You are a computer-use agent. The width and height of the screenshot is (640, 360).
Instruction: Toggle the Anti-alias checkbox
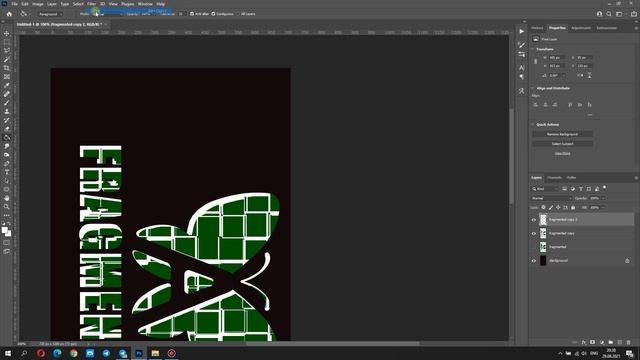[192, 14]
